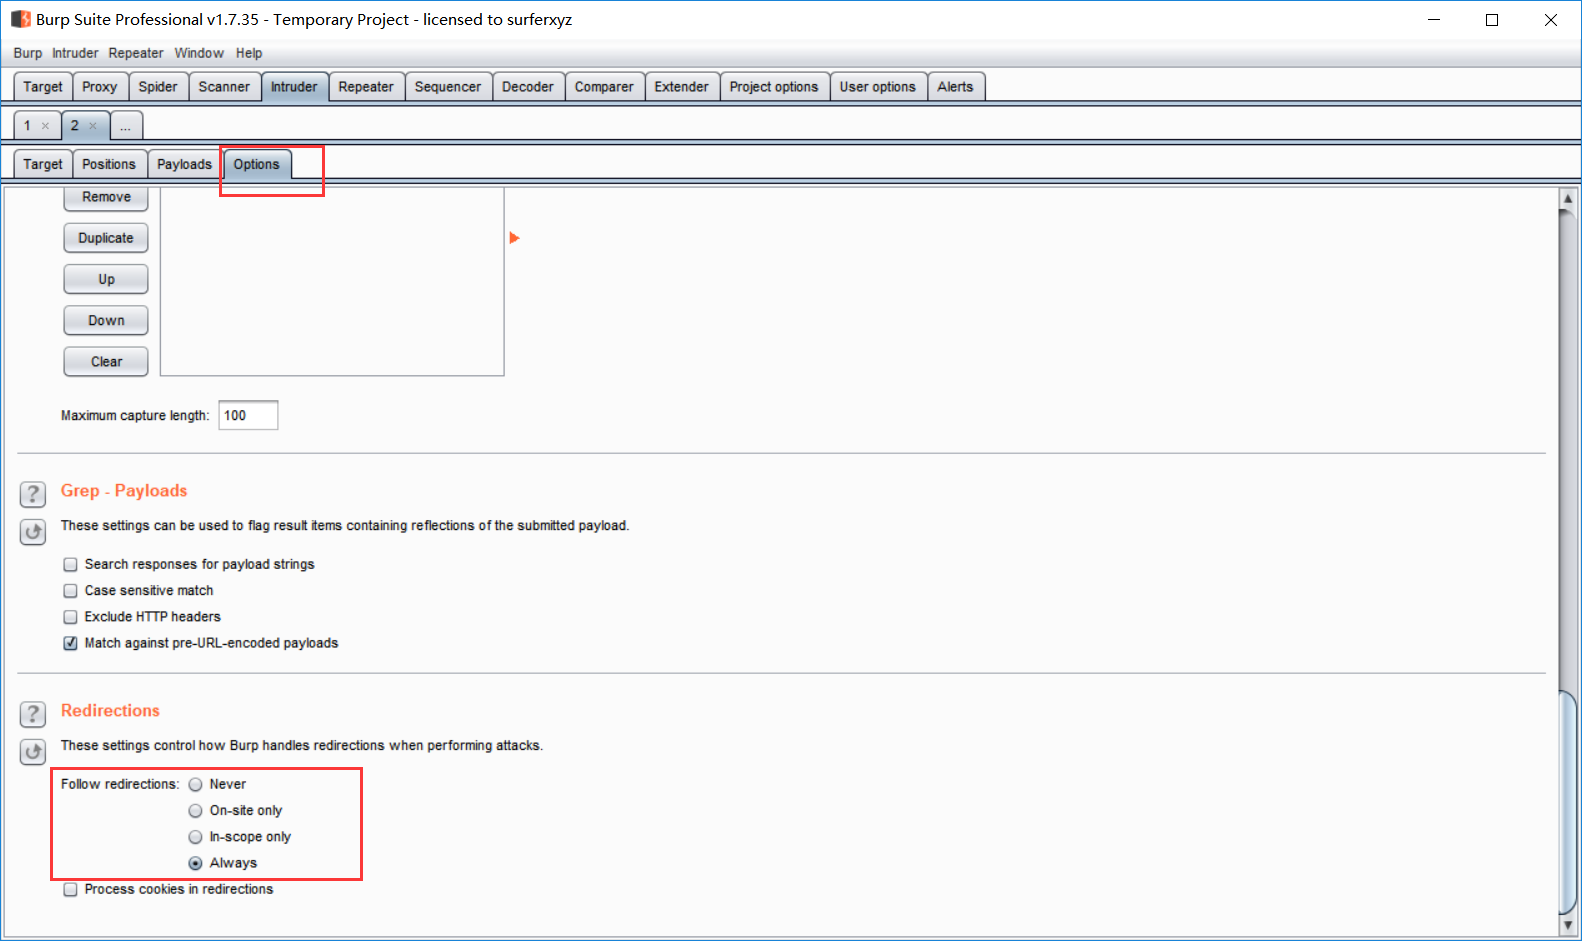The width and height of the screenshot is (1582, 941).
Task: Open the Scanner tab
Action: tap(224, 87)
